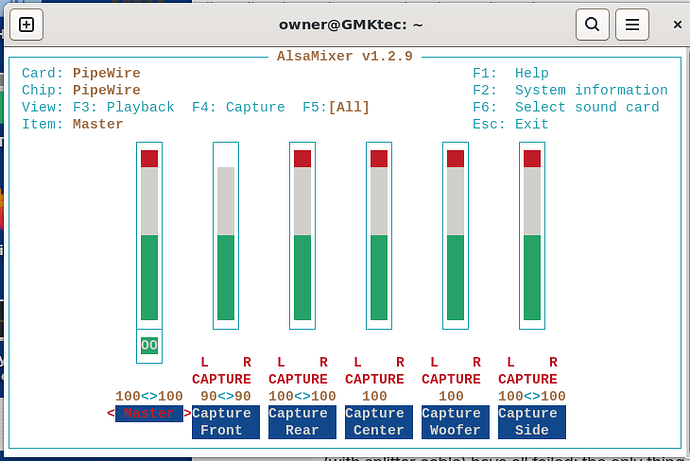Select the Capture Side channel label
The width and height of the screenshot is (690, 461).
pyautogui.click(x=532, y=422)
